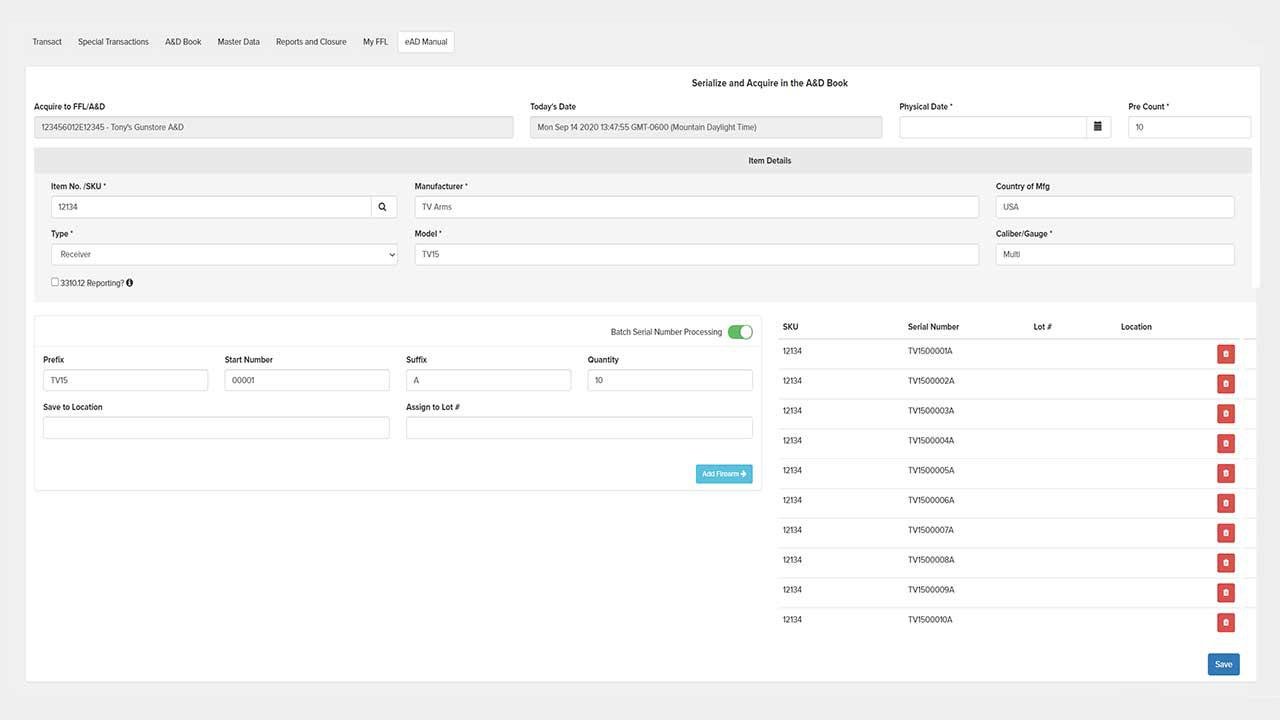Click the Suffix input field
This screenshot has height=720, width=1280.
coord(488,380)
